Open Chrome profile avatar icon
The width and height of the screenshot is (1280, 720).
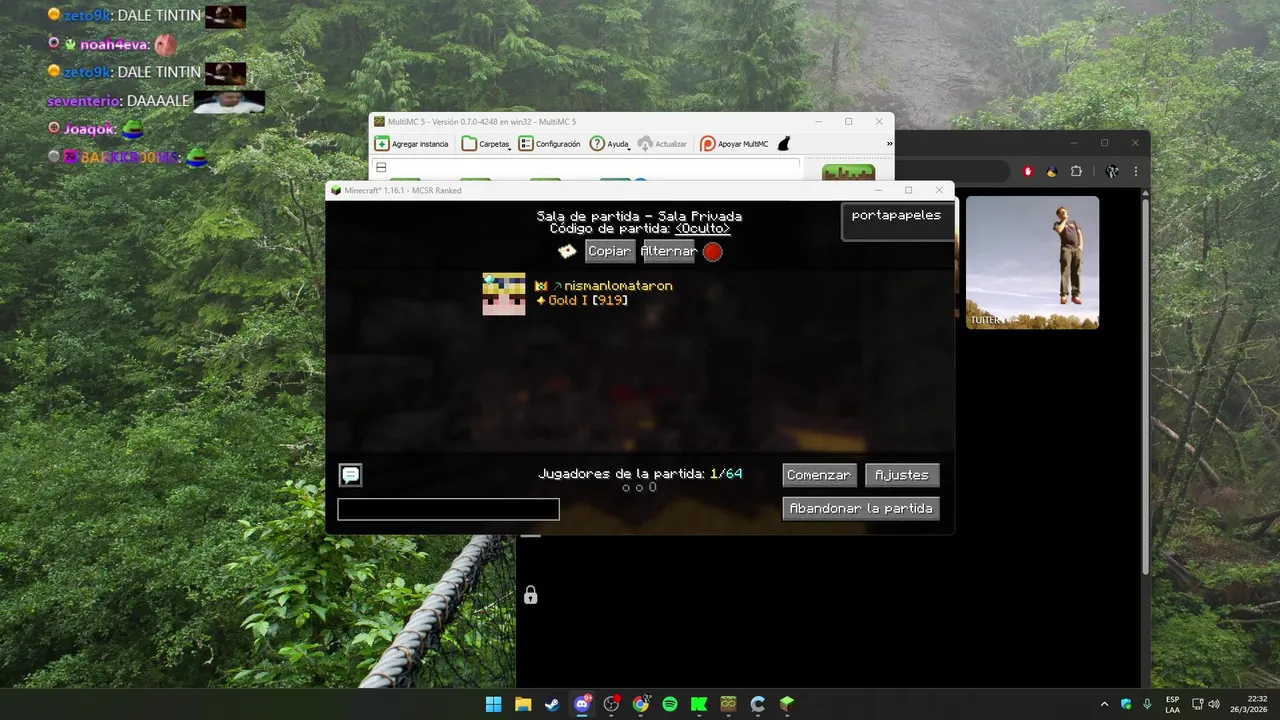[1112, 171]
